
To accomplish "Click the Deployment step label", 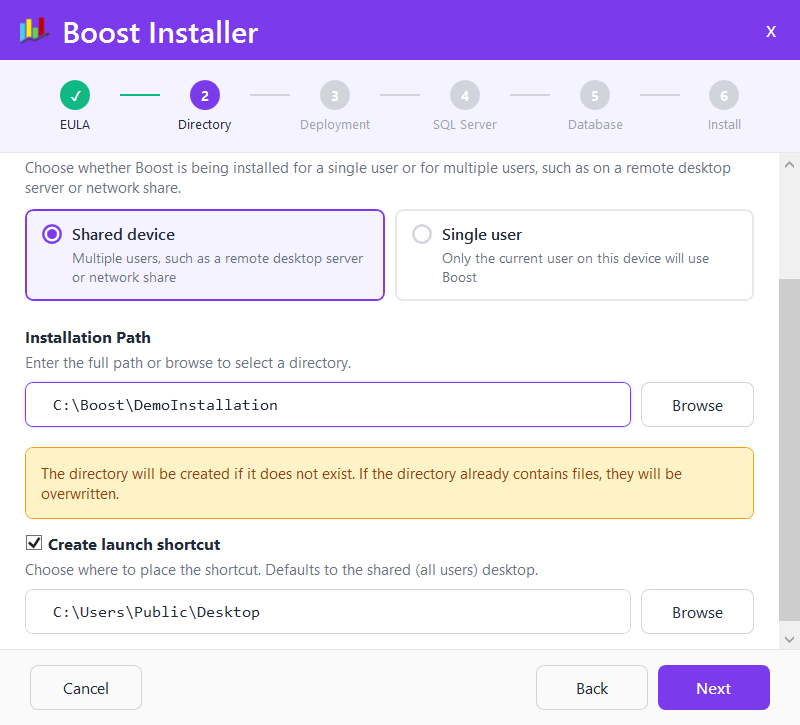I will point(335,124).
